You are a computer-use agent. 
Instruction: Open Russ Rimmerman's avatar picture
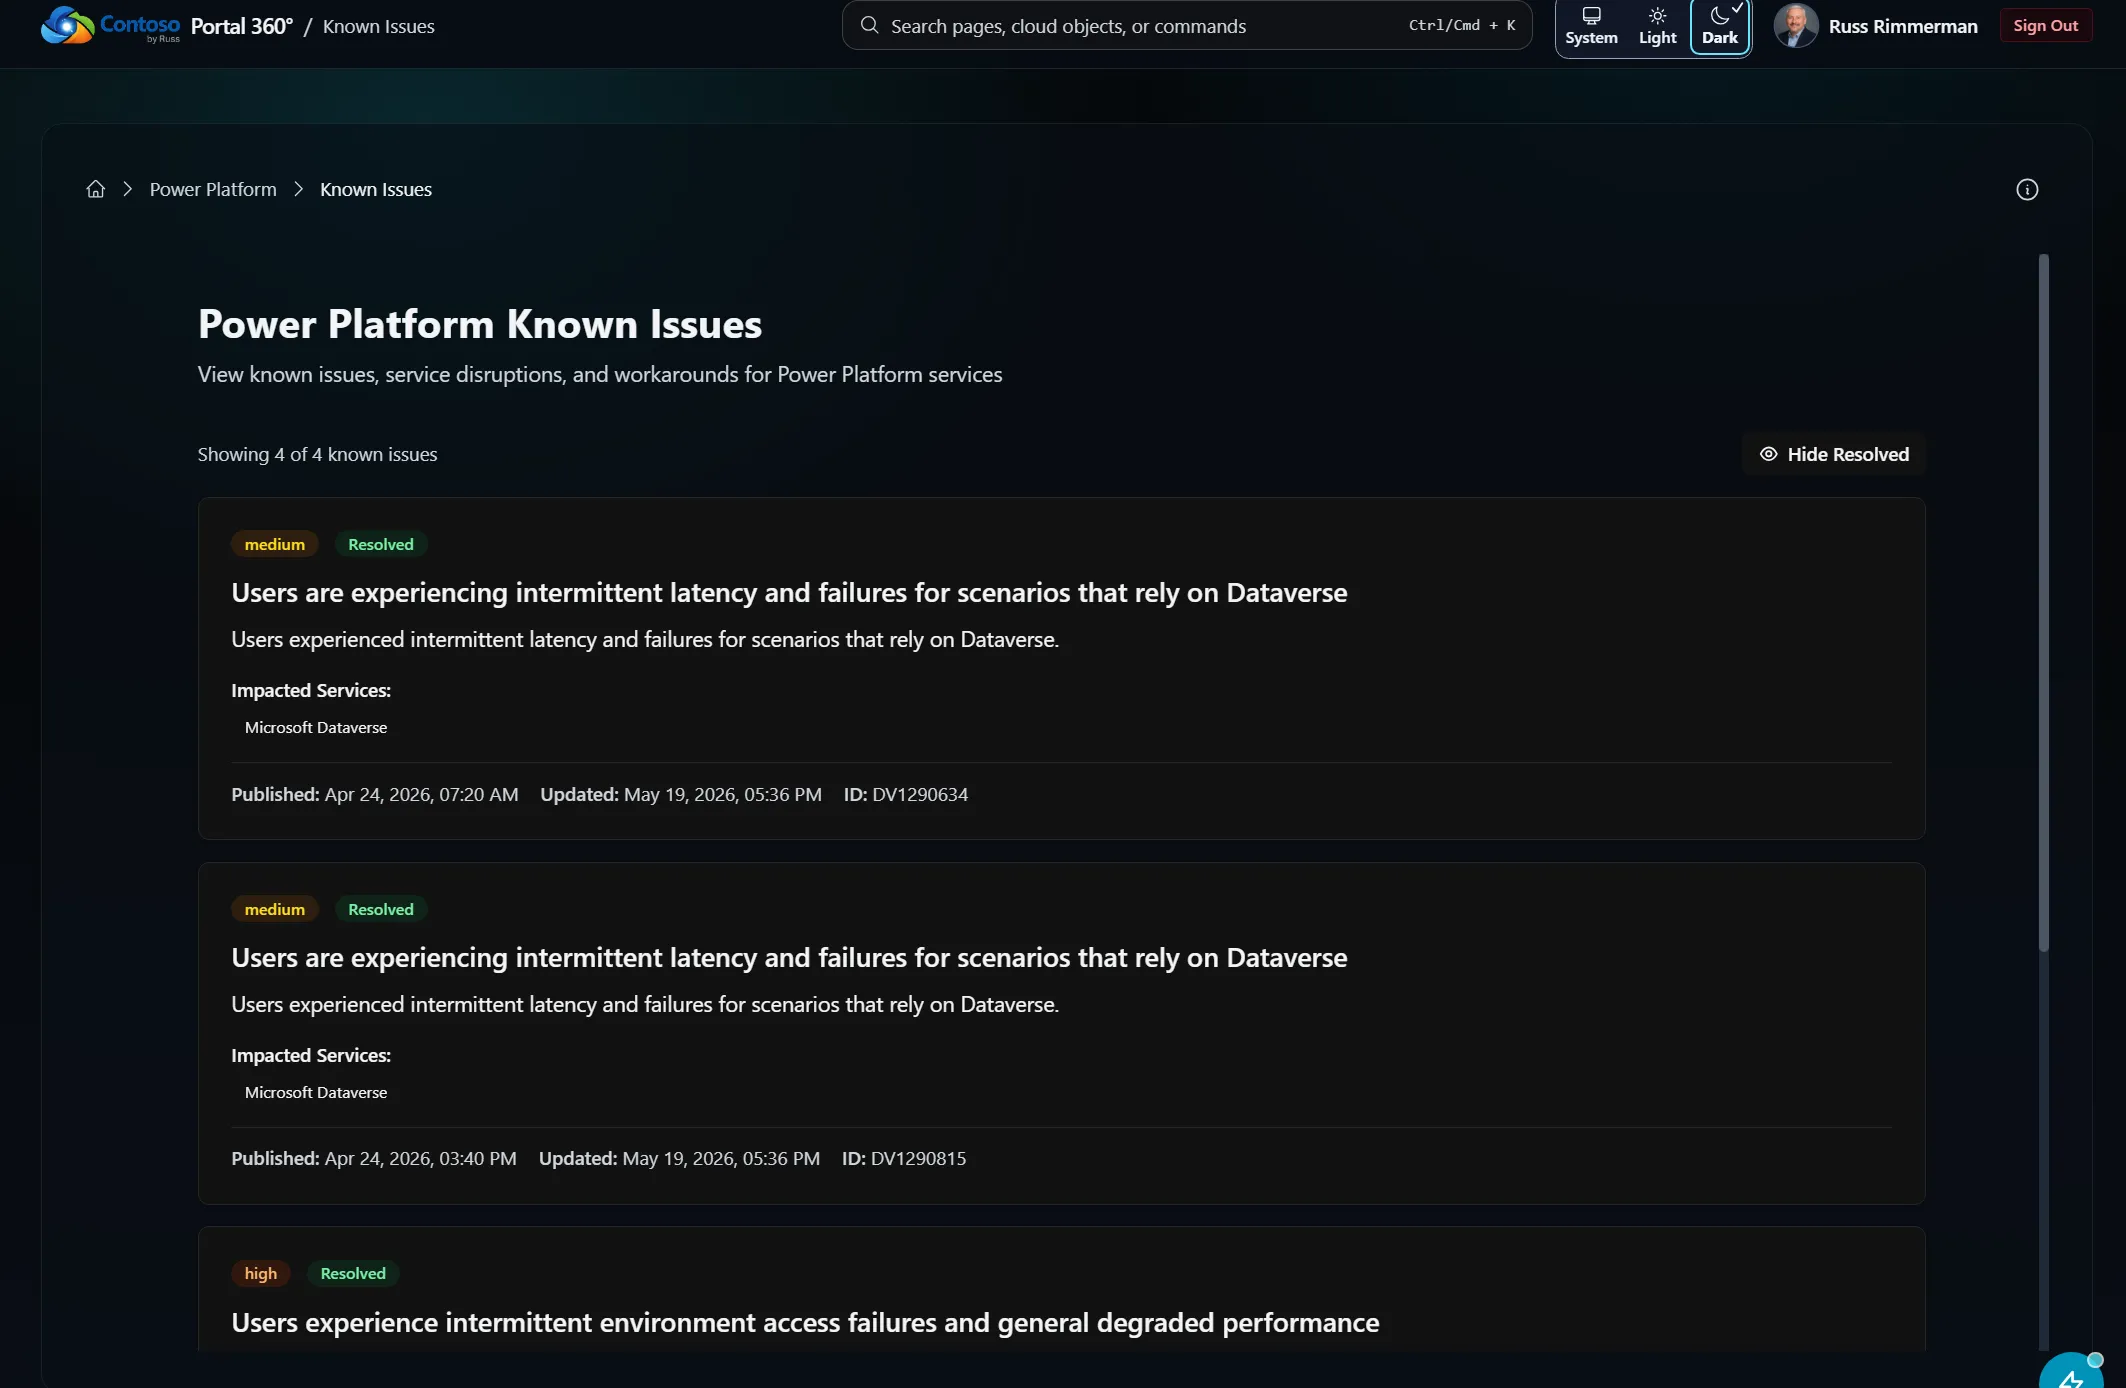1796,26
